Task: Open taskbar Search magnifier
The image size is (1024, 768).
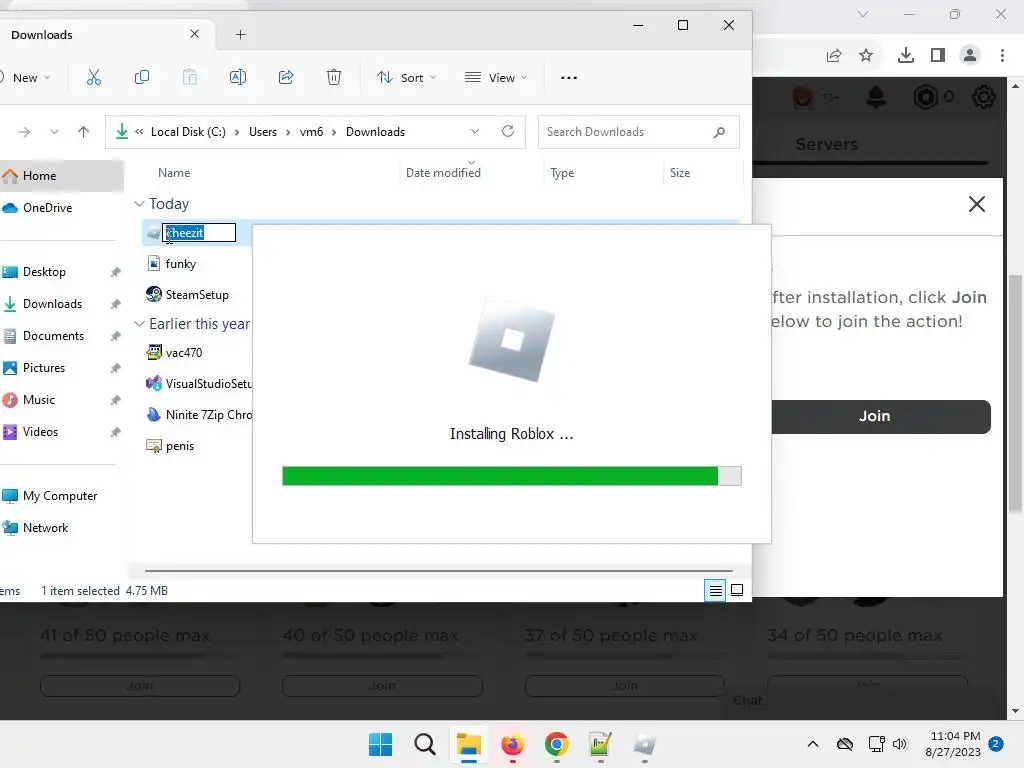Action: pyautogui.click(x=424, y=744)
